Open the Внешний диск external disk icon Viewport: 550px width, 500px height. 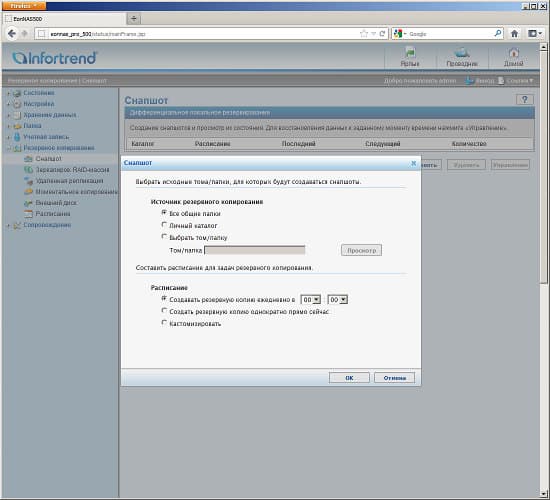(29, 203)
